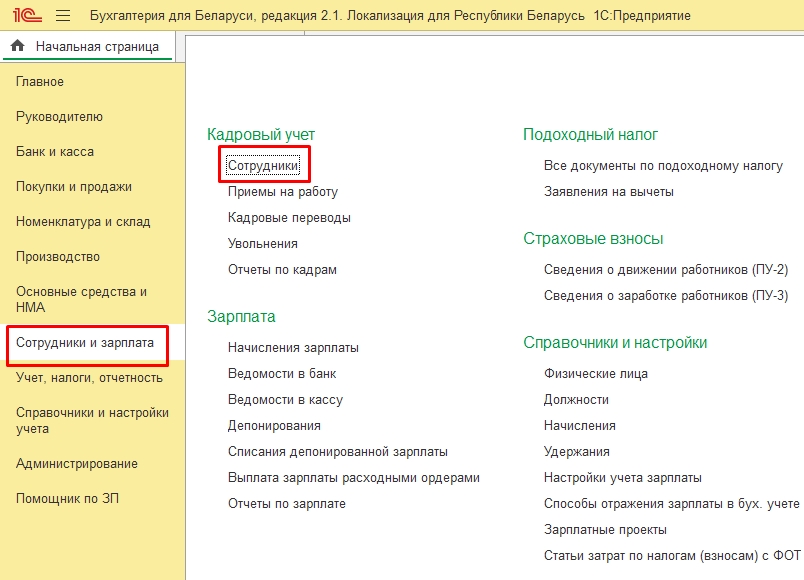Open Основные средства и НМА section
This screenshot has height=580, width=804.
coord(82,299)
